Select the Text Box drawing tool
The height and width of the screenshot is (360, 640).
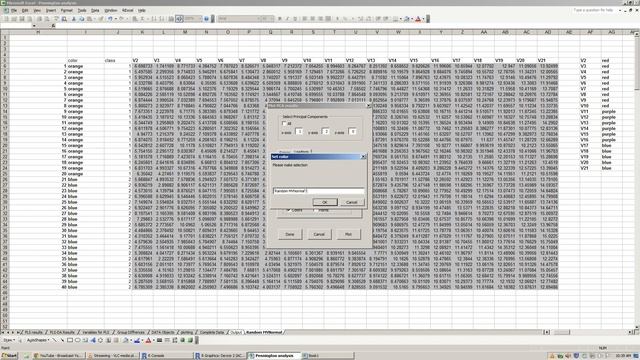pyautogui.click(x=85, y=340)
